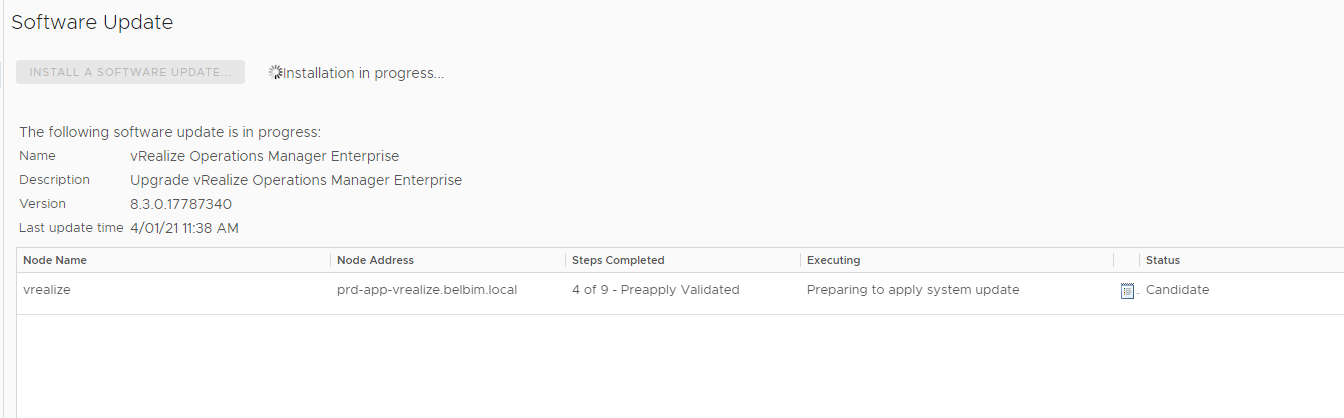This screenshot has height=418, width=1344.
Task: Sort by the Executing column header
Action: (957, 260)
